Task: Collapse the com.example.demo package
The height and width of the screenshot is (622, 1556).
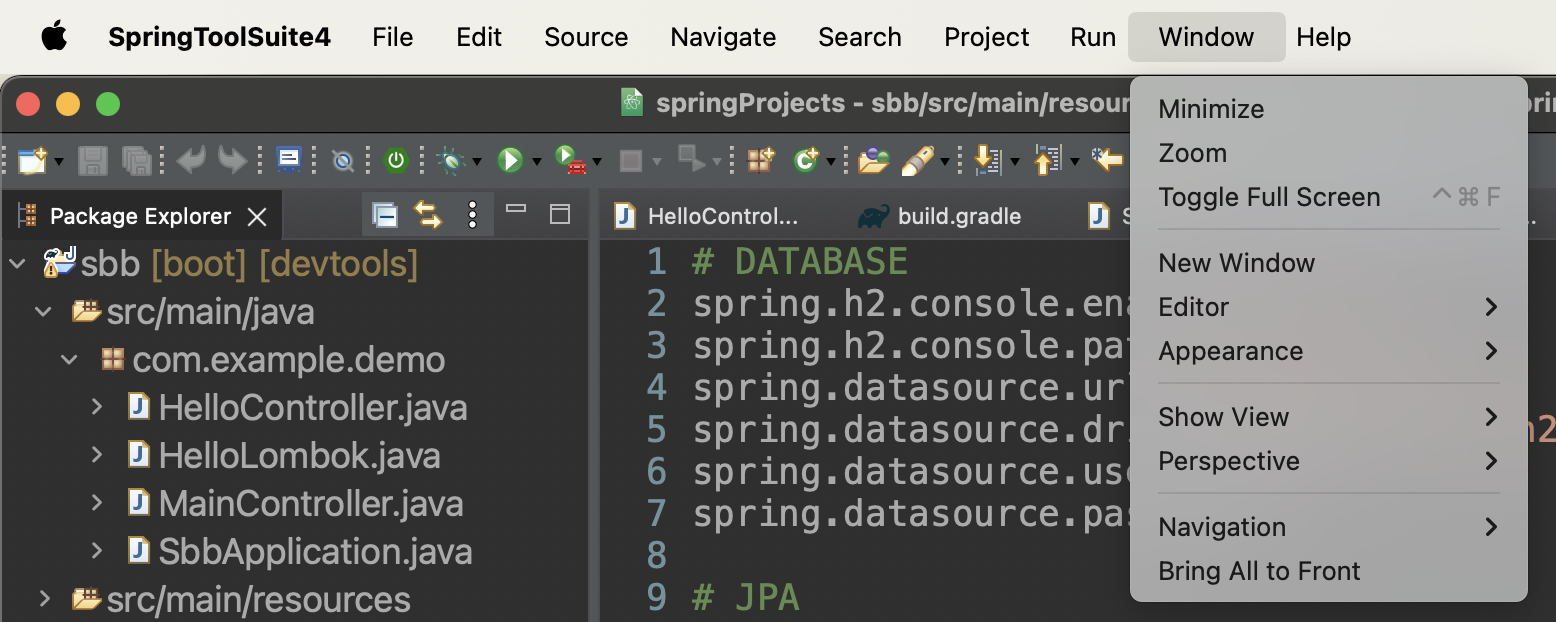Action: (69, 360)
